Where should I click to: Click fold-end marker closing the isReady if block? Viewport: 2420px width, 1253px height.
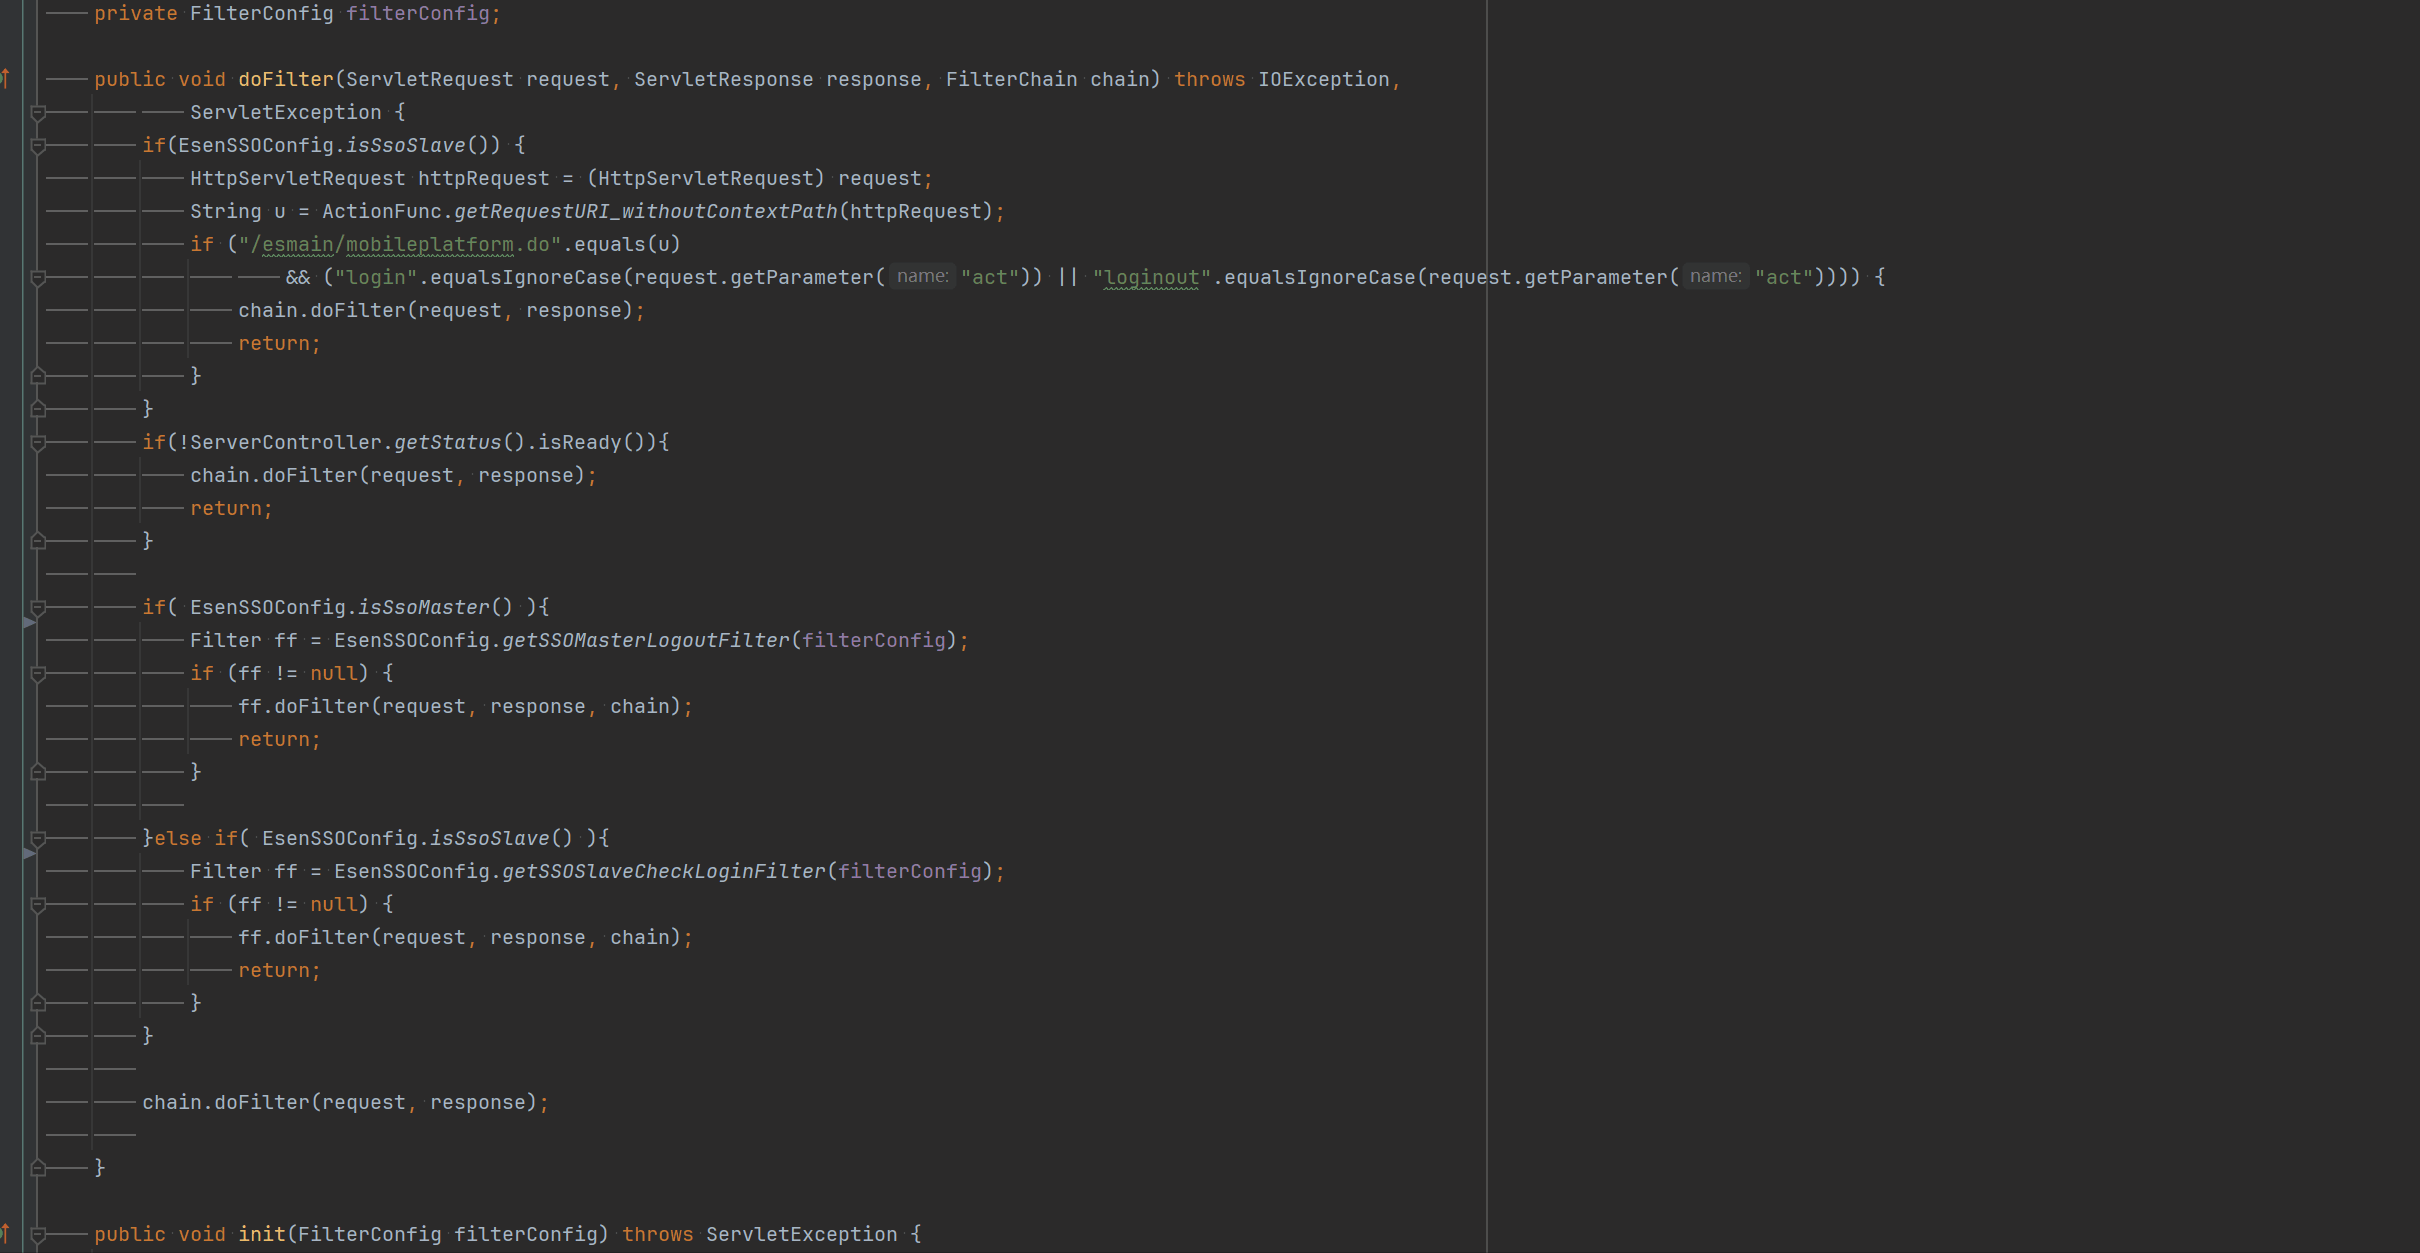tap(38, 541)
